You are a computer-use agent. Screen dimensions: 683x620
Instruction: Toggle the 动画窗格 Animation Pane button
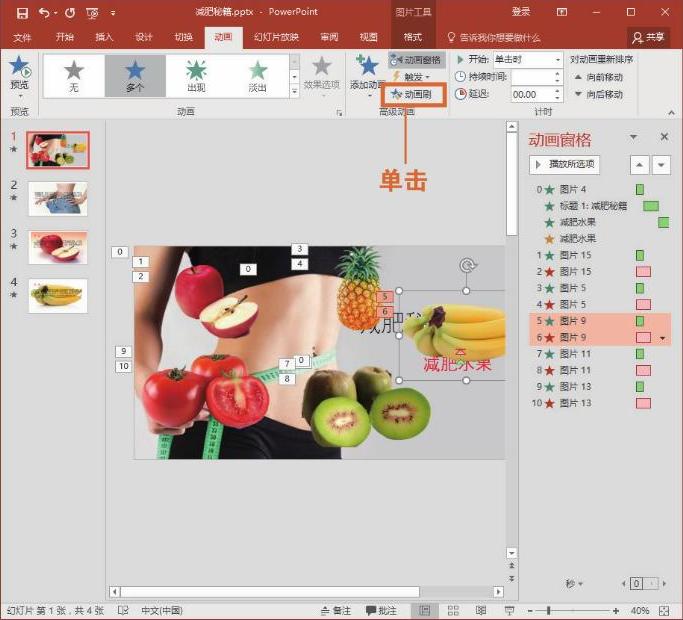click(x=416, y=60)
